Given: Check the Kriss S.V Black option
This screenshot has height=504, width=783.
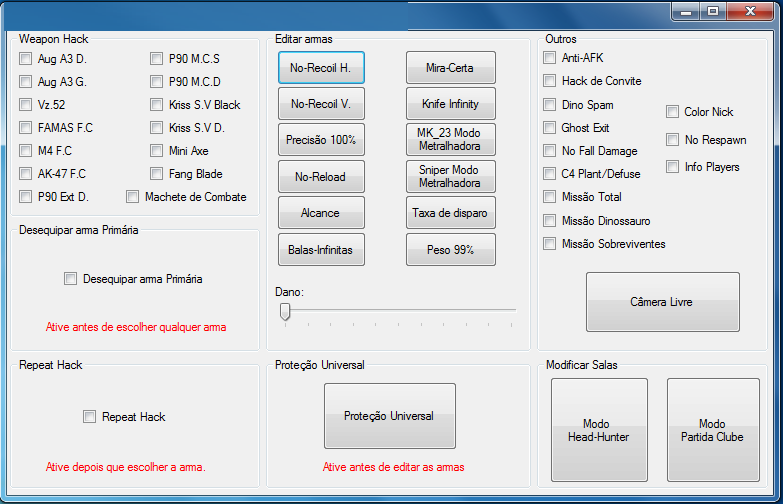Looking at the screenshot, I should point(157,105).
